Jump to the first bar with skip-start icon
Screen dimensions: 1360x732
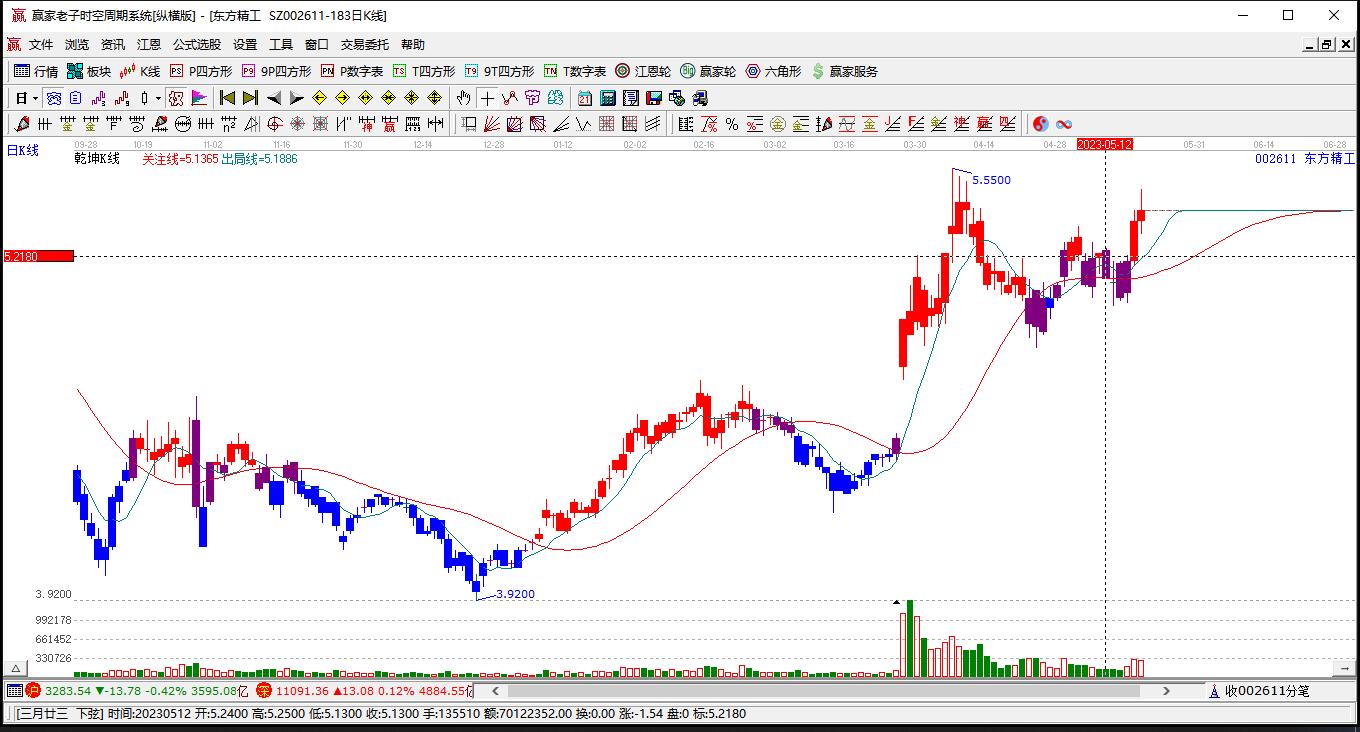tap(227, 98)
